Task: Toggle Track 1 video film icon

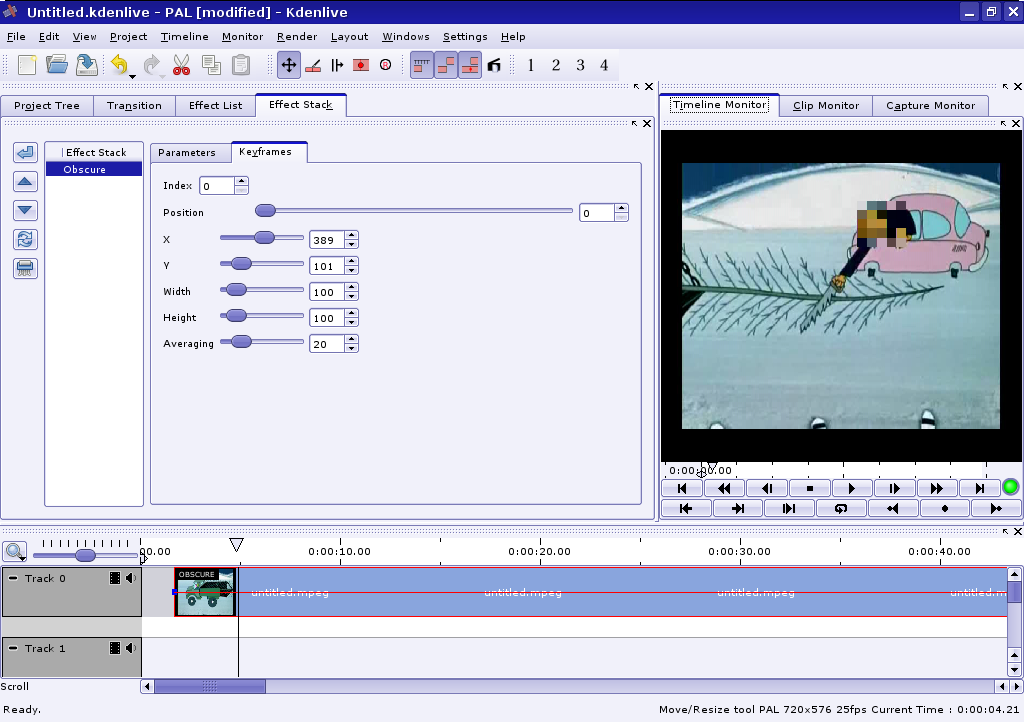Action: [x=115, y=648]
